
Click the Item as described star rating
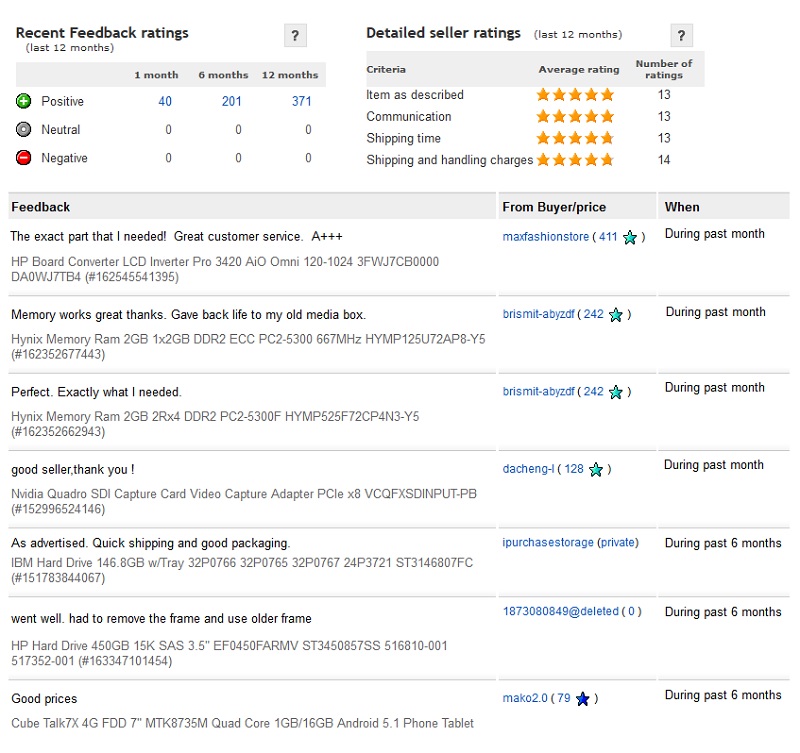pos(575,95)
